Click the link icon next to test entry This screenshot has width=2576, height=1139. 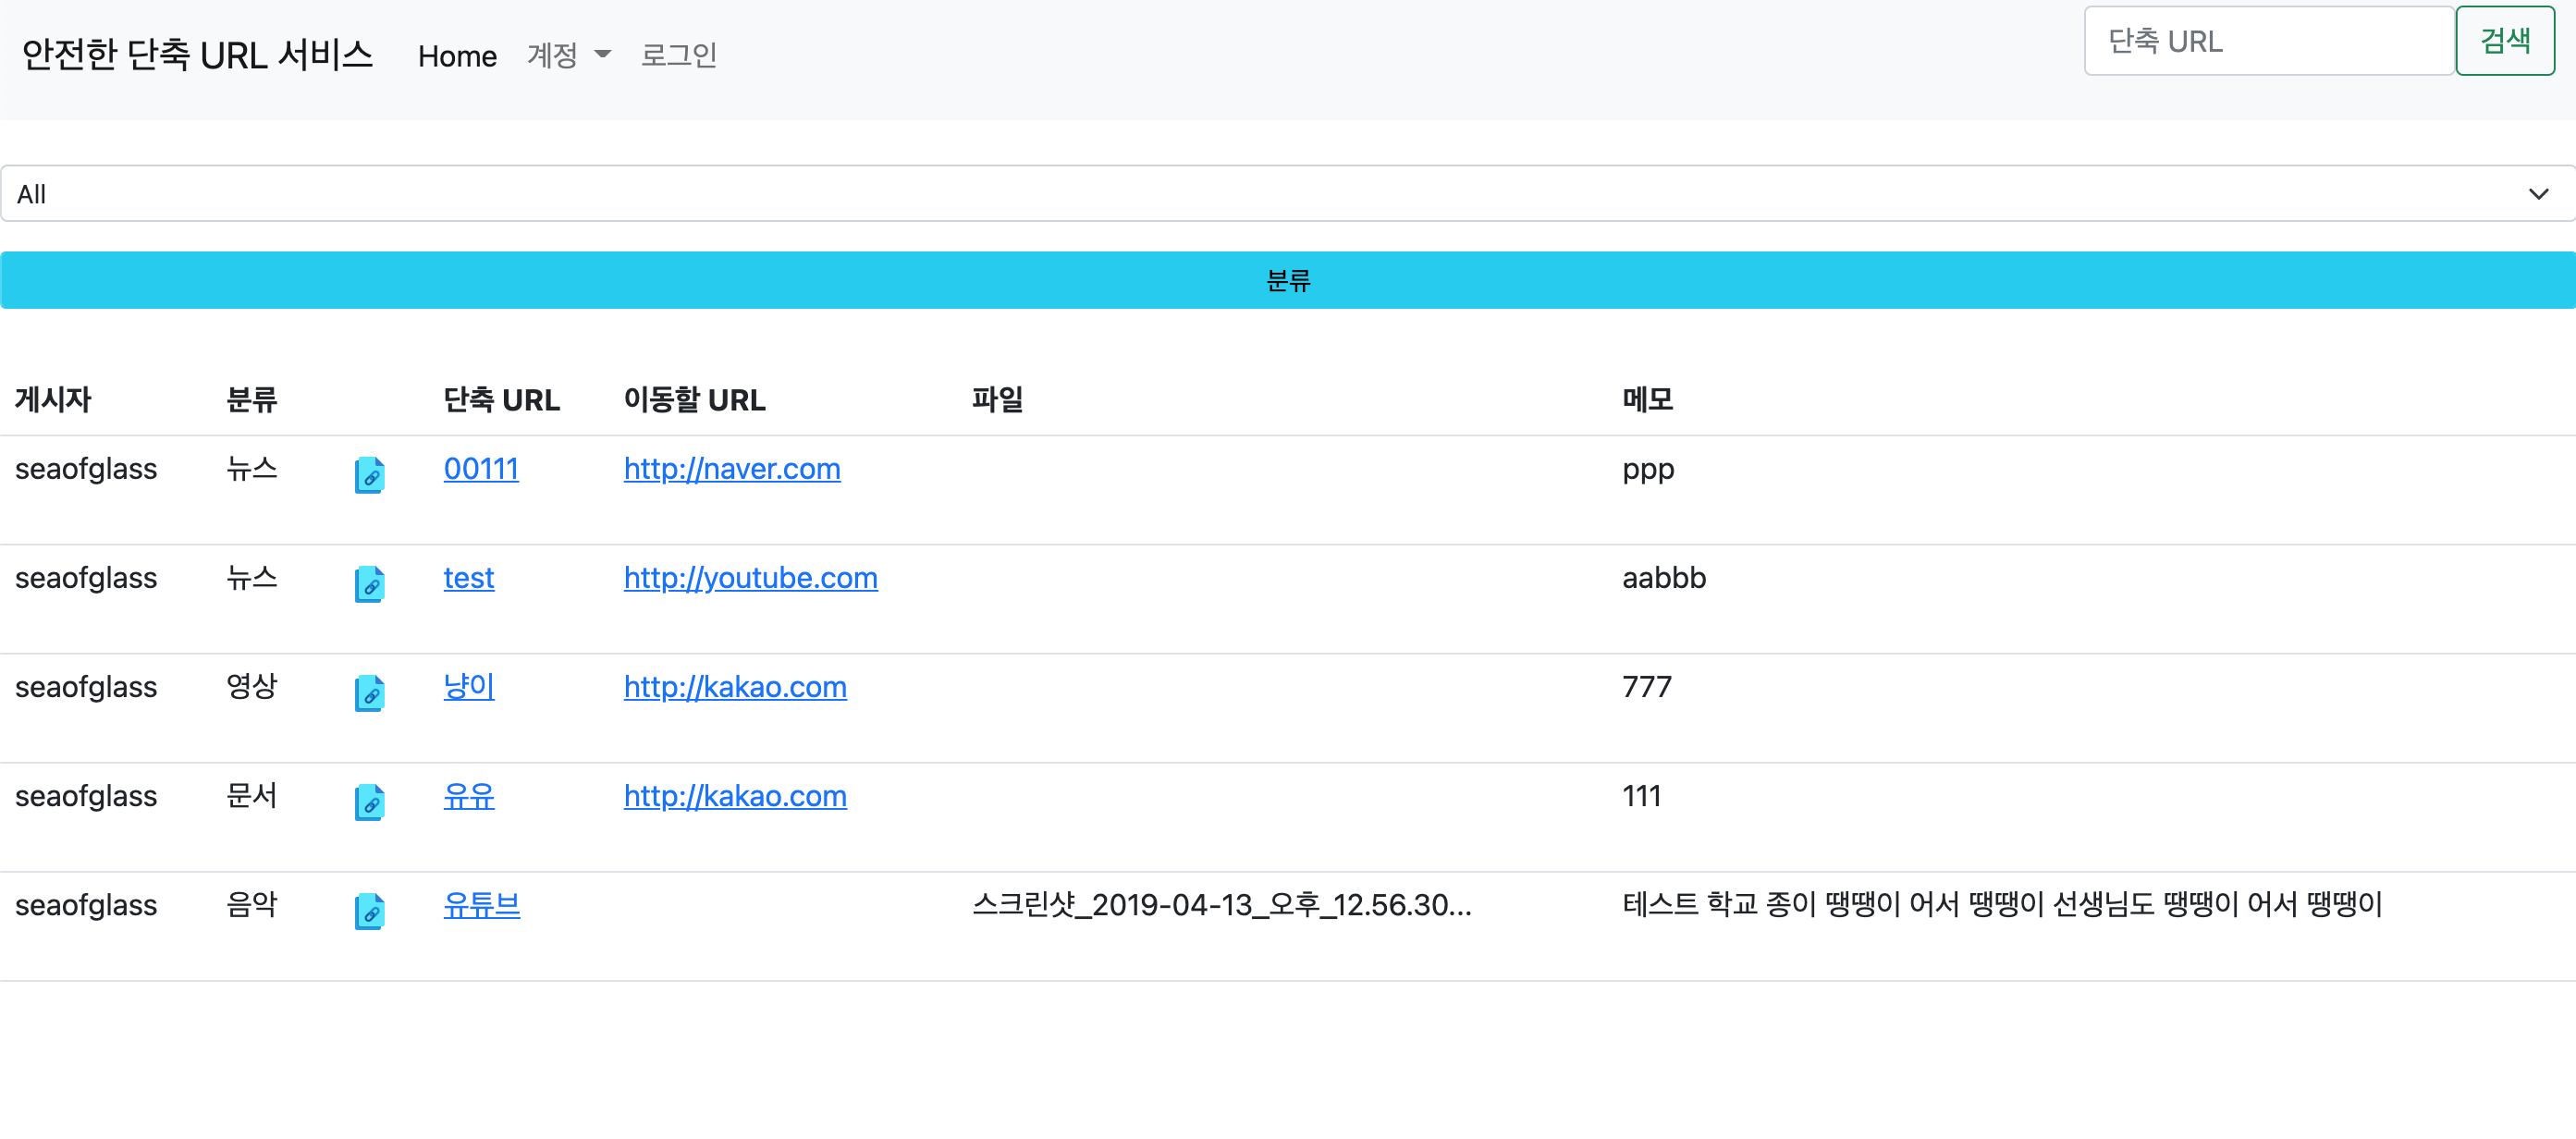coord(370,584)
